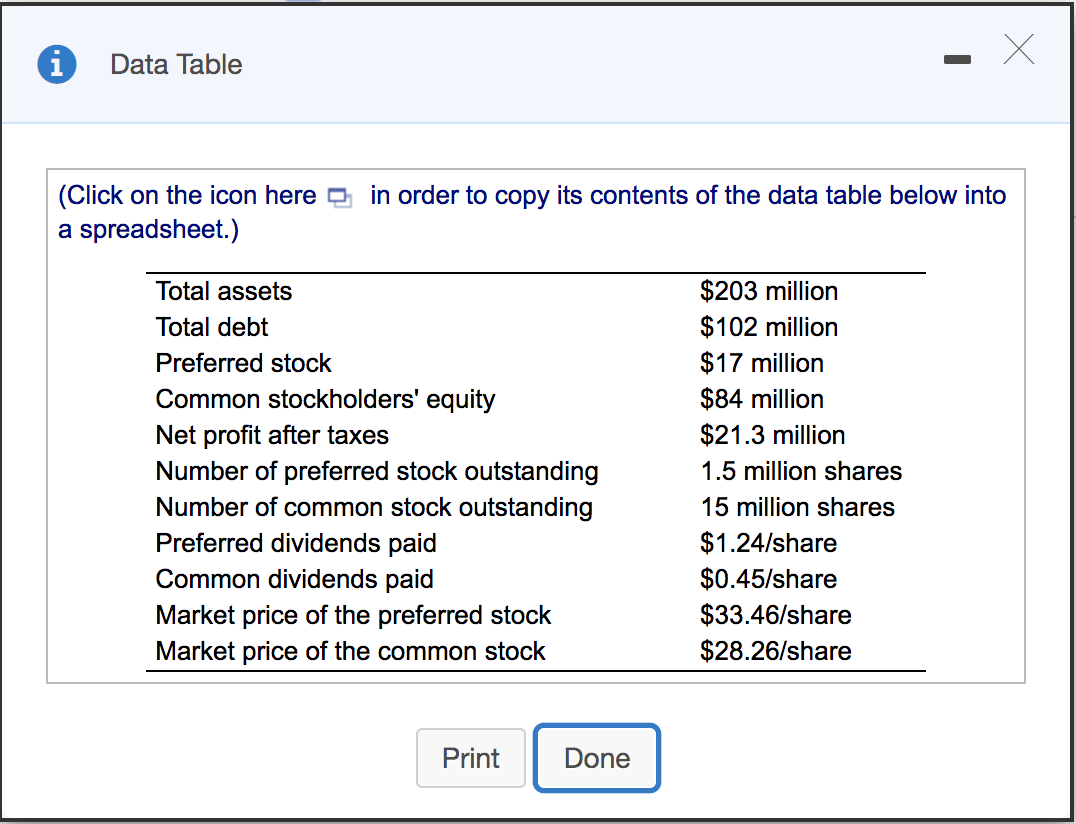Select the info circle in the dialog header
1076x824 pixels.
[x=57, y=64]
